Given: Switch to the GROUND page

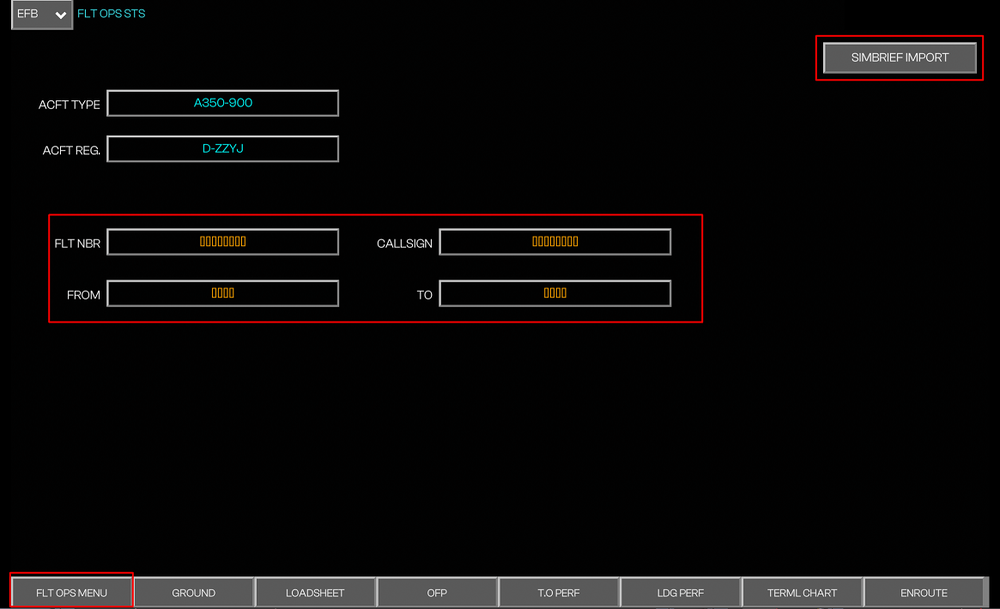Looking at the screenshot, I should point(194,592).
